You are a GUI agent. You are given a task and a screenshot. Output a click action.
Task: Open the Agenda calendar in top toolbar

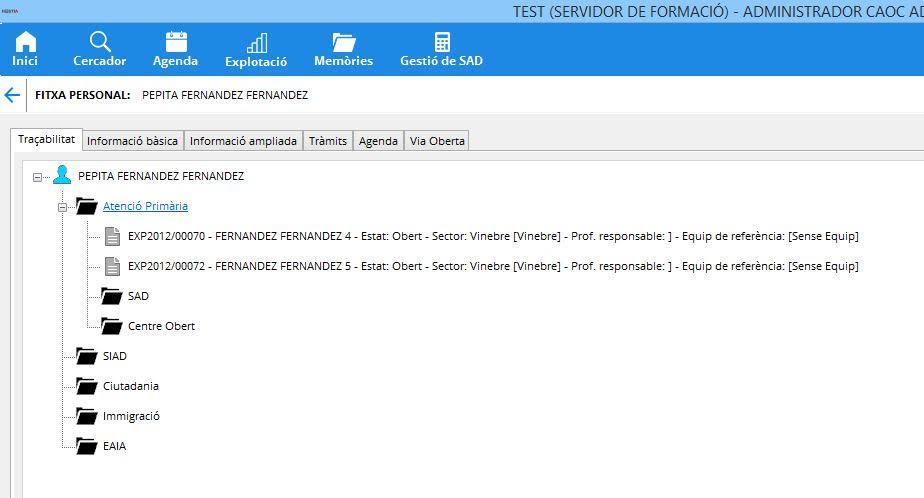175,49
